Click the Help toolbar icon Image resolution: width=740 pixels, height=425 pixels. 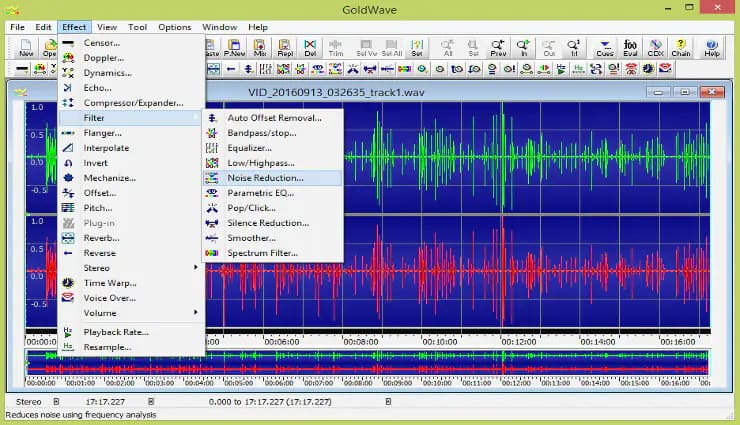712,48
